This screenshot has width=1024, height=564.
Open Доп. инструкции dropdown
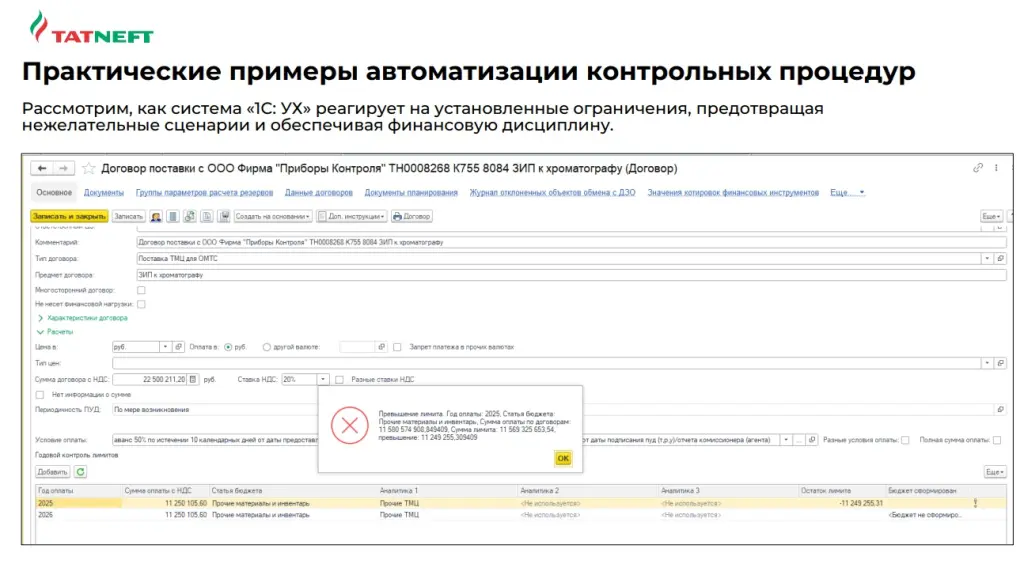(351, 216)
